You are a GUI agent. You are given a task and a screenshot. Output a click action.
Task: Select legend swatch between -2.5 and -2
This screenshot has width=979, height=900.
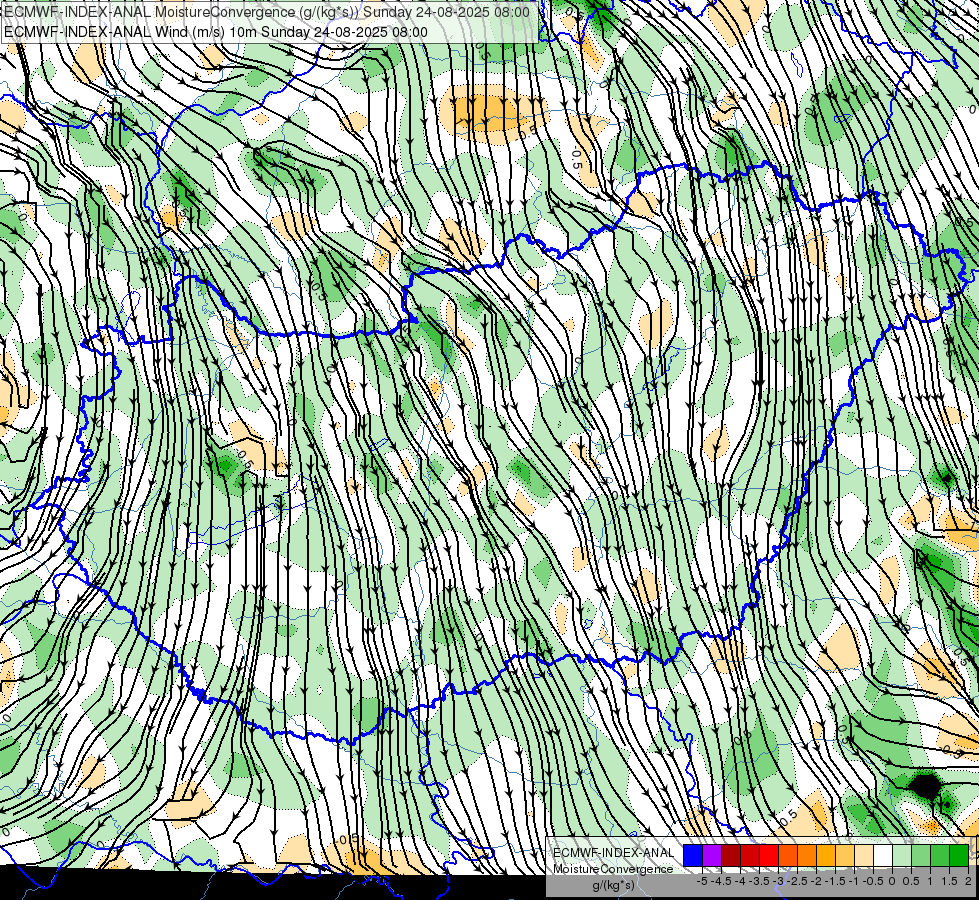[x=807, y=855]
